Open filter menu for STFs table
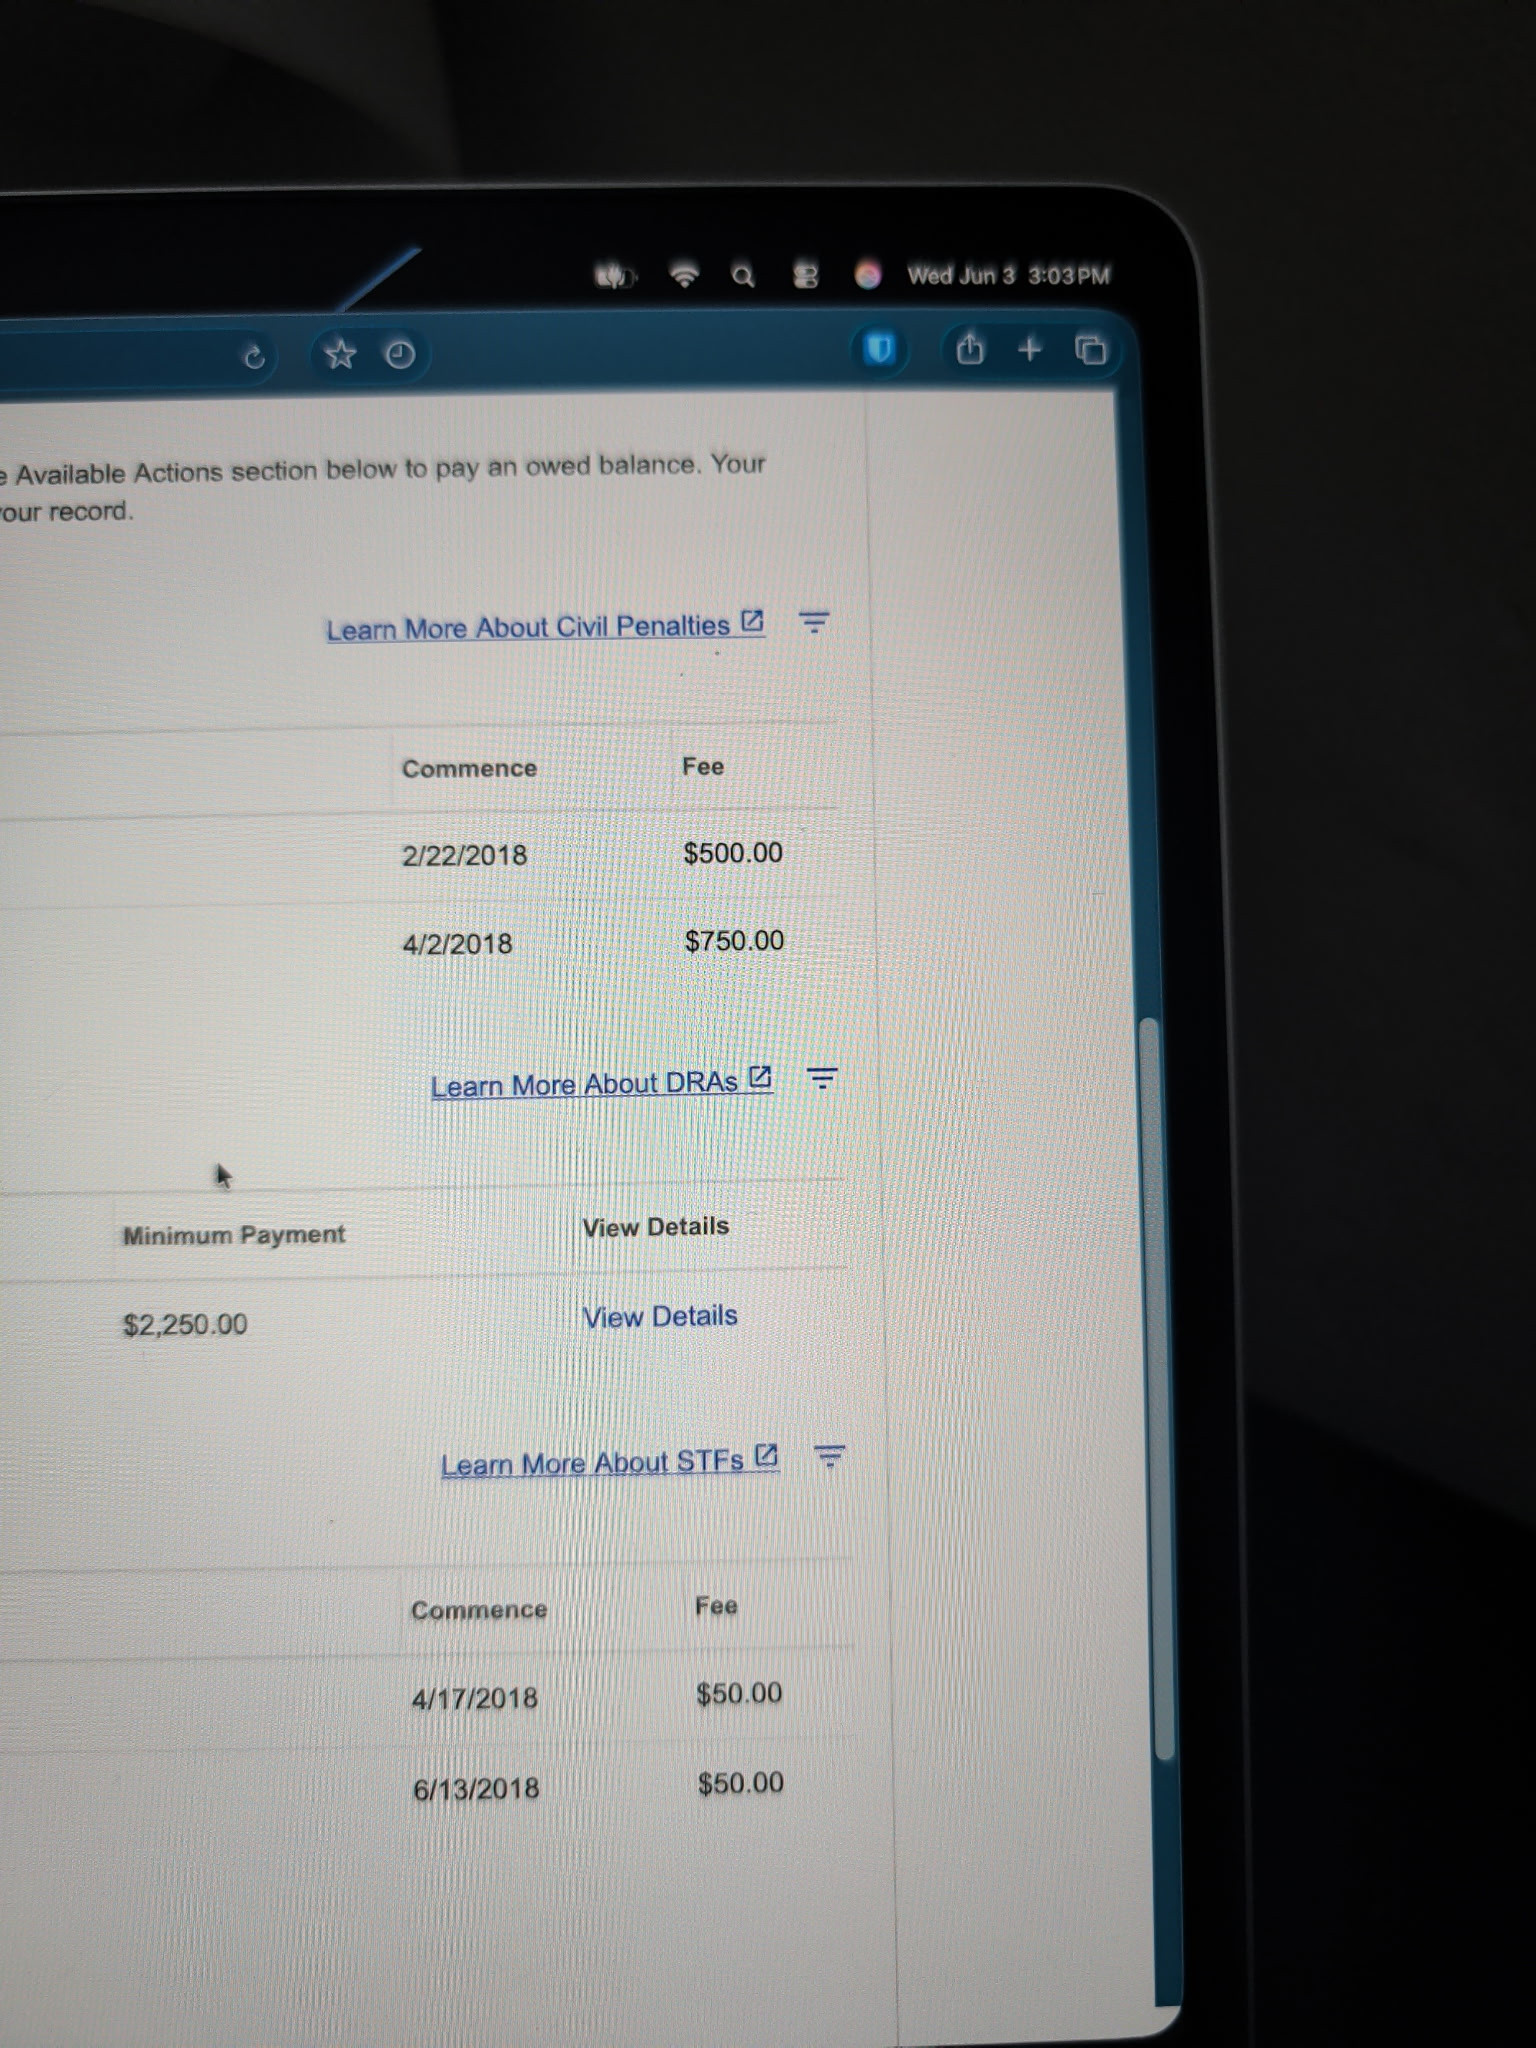This screenshot has width=1536, height=2048. coord(829,1456)
